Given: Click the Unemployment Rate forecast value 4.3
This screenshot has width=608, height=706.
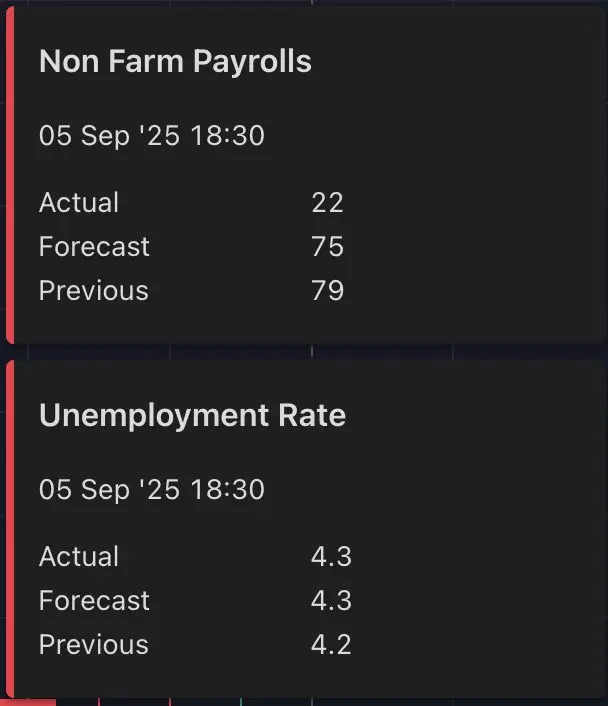Looking at the screenshot, I should point(331,601).
